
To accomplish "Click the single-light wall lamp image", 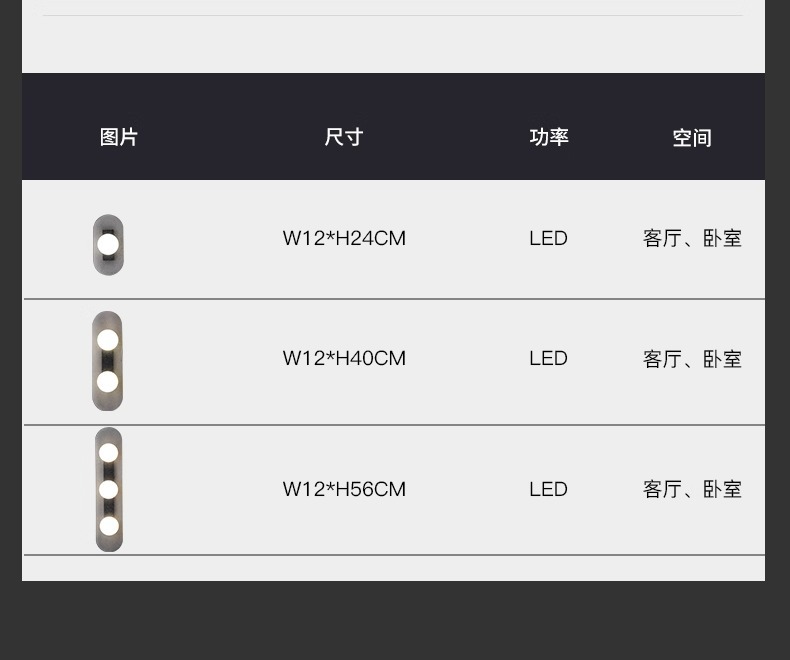I will (x=108, y=245).
